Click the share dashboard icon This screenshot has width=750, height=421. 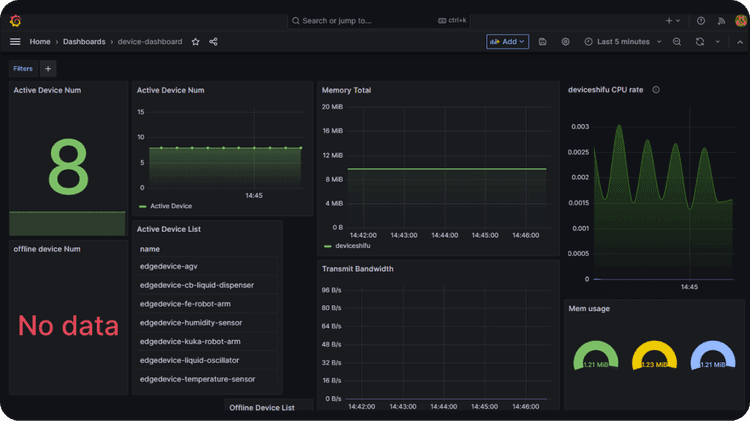(213, 42)
